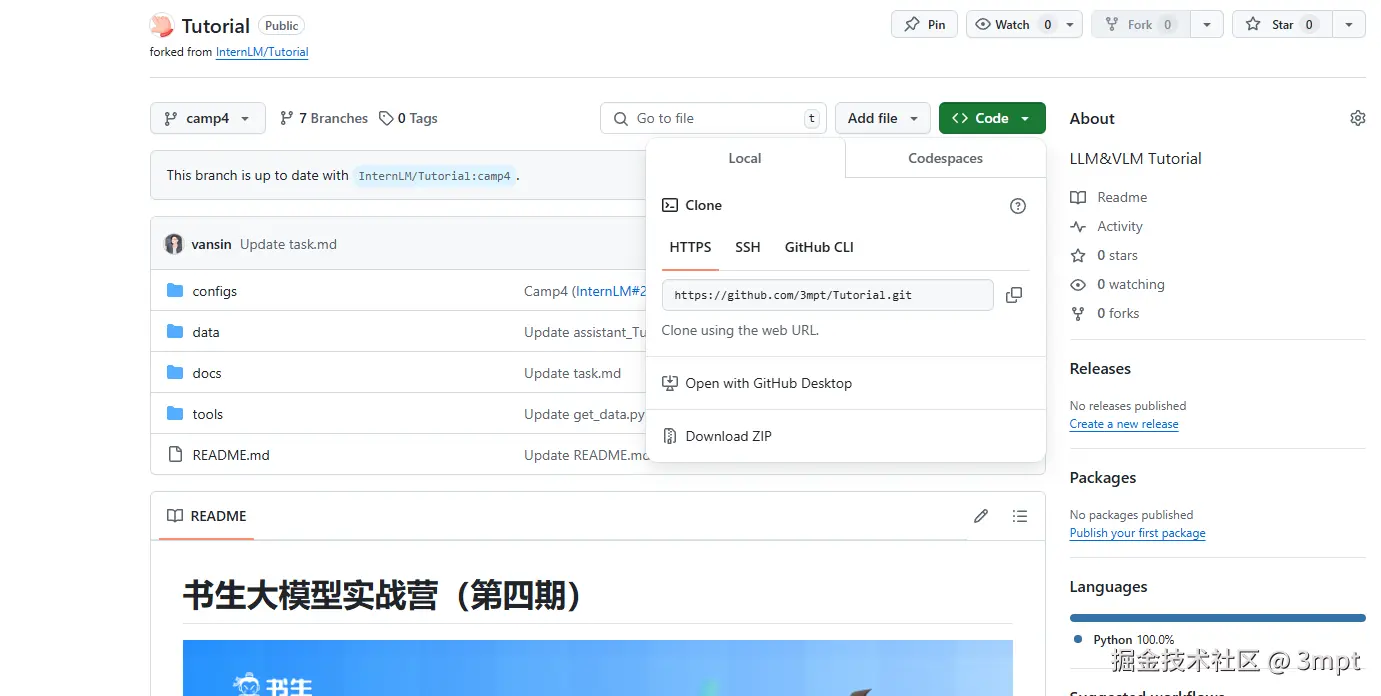Image resolution: width=1381 pixels, height=696 pixels.
Task: Open the 7 Branches link
Action: tap(324, 118)
